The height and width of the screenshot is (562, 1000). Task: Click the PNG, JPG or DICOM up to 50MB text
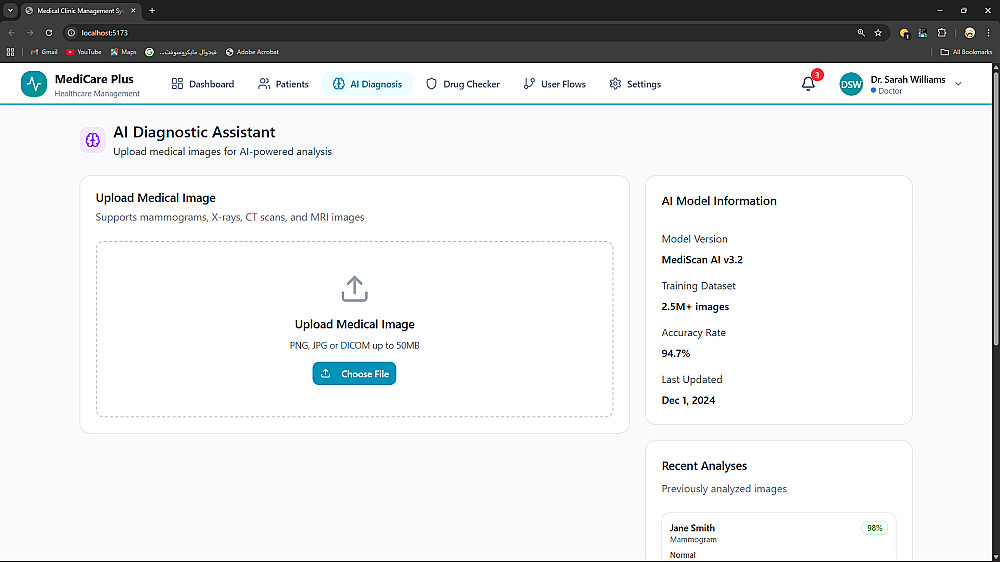point(355,346)
